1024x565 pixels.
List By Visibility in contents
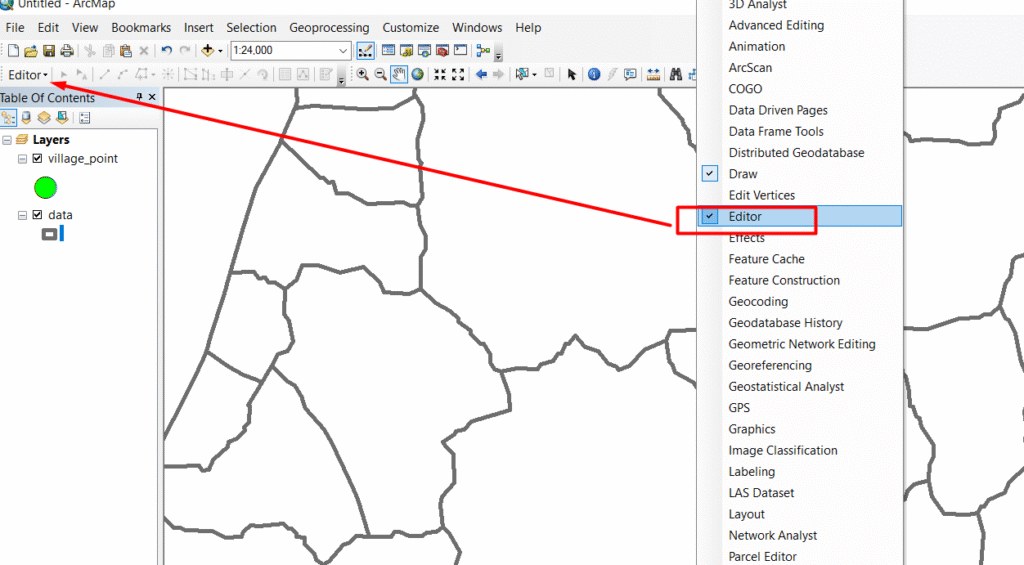pyautogui.click(x=44, y=118)
